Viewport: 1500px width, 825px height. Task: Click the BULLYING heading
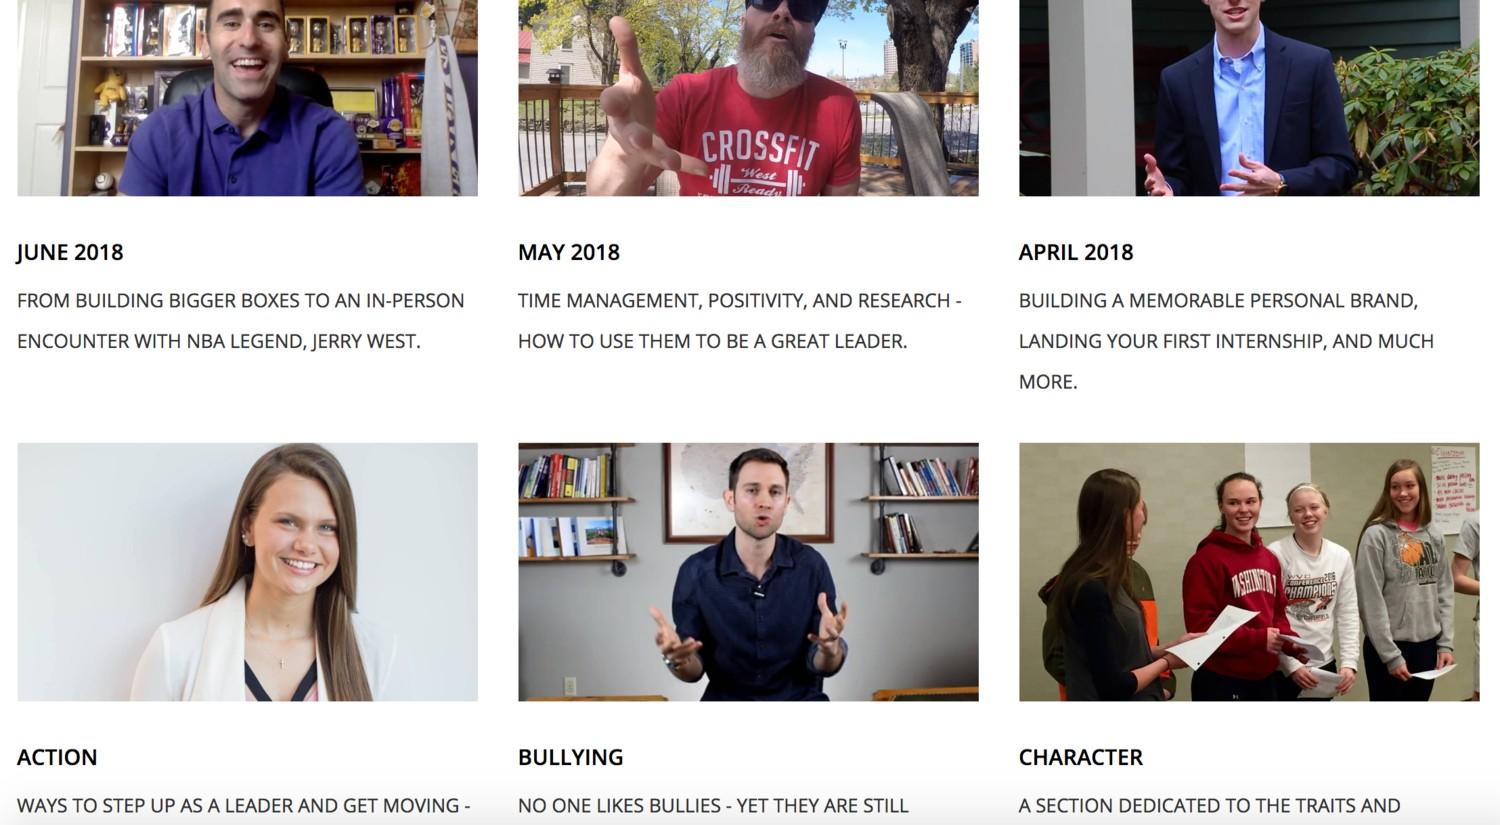click(571, 757)
